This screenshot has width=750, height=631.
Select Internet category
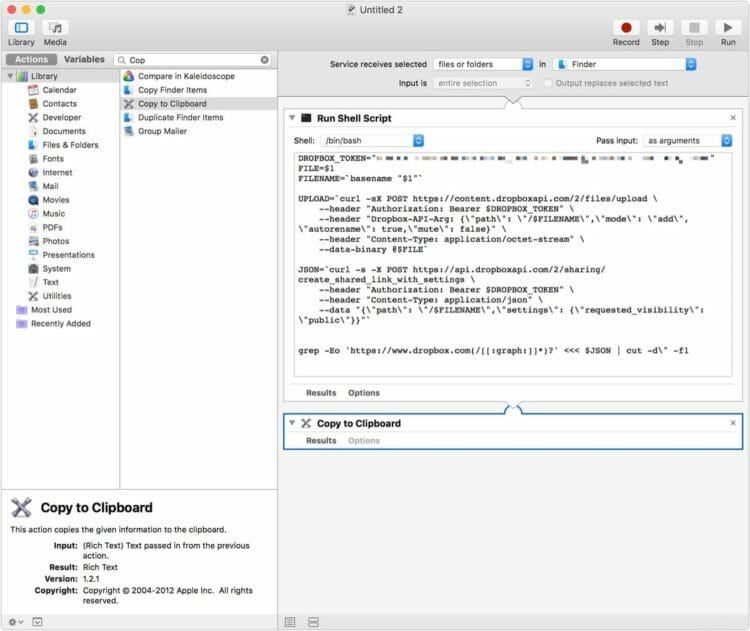click(x=57, y=172)
